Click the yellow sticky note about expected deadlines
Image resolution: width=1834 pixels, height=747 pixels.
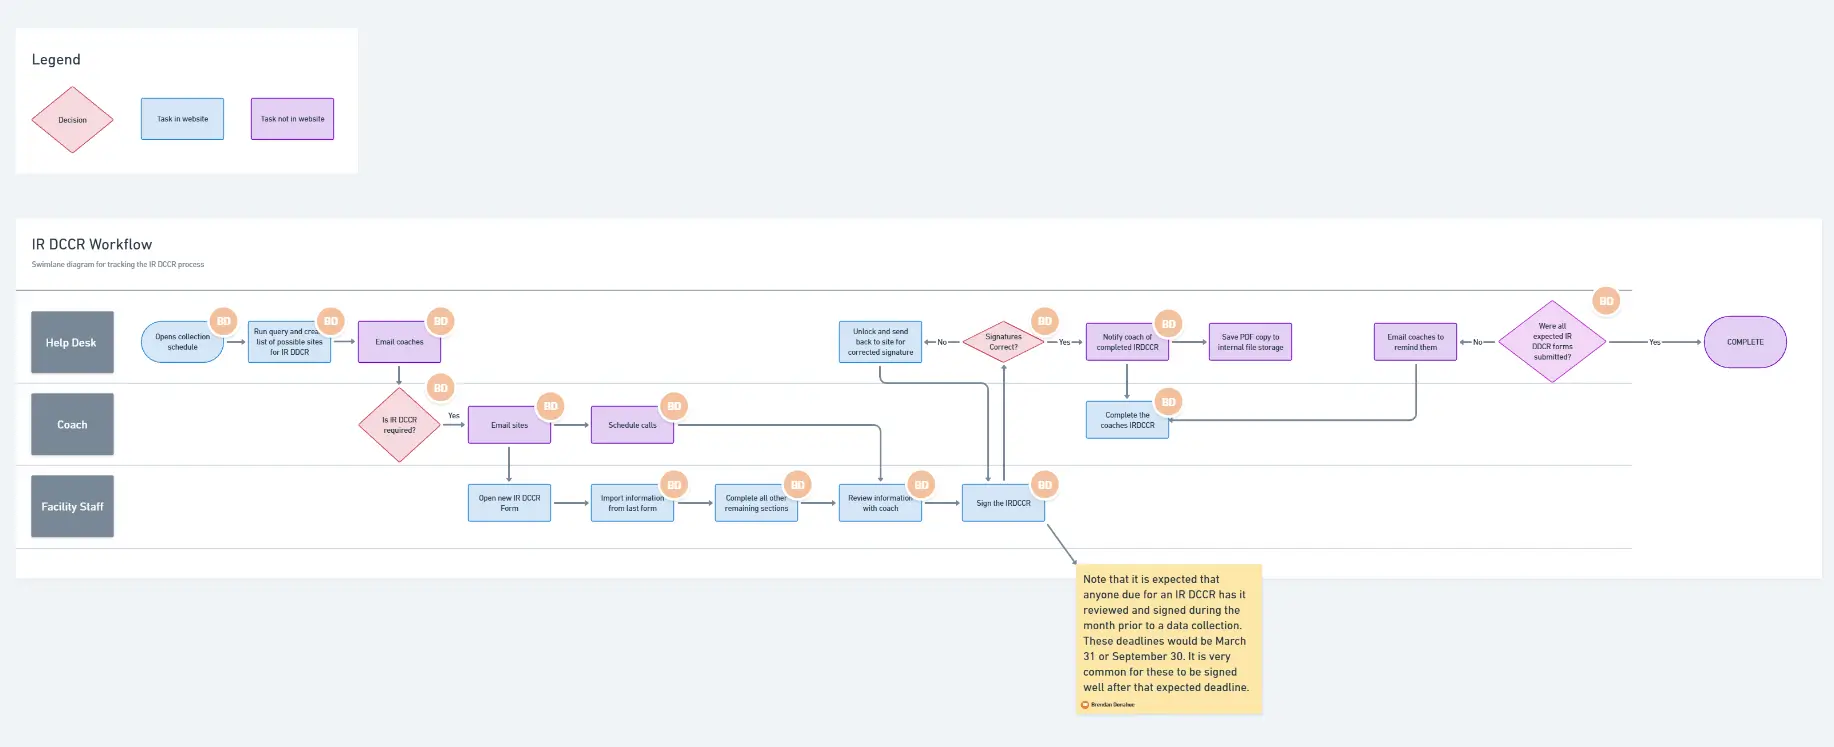1168,635
